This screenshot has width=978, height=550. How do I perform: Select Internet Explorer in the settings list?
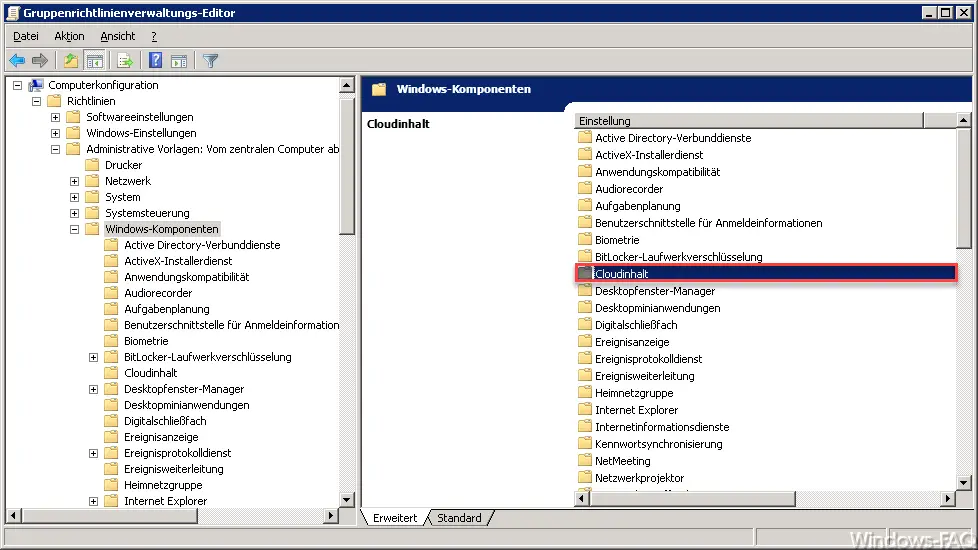(636, 410)
